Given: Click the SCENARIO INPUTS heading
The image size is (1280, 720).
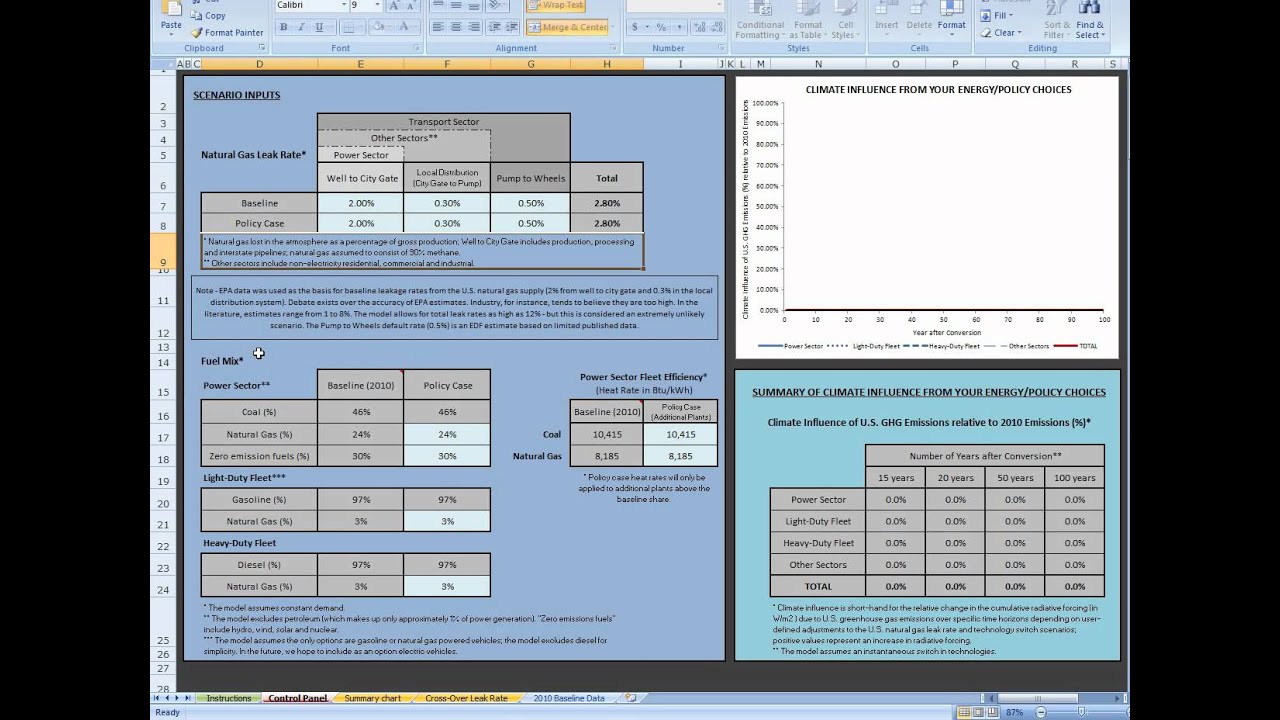Looking at the screenshot, I should [237, 95].
